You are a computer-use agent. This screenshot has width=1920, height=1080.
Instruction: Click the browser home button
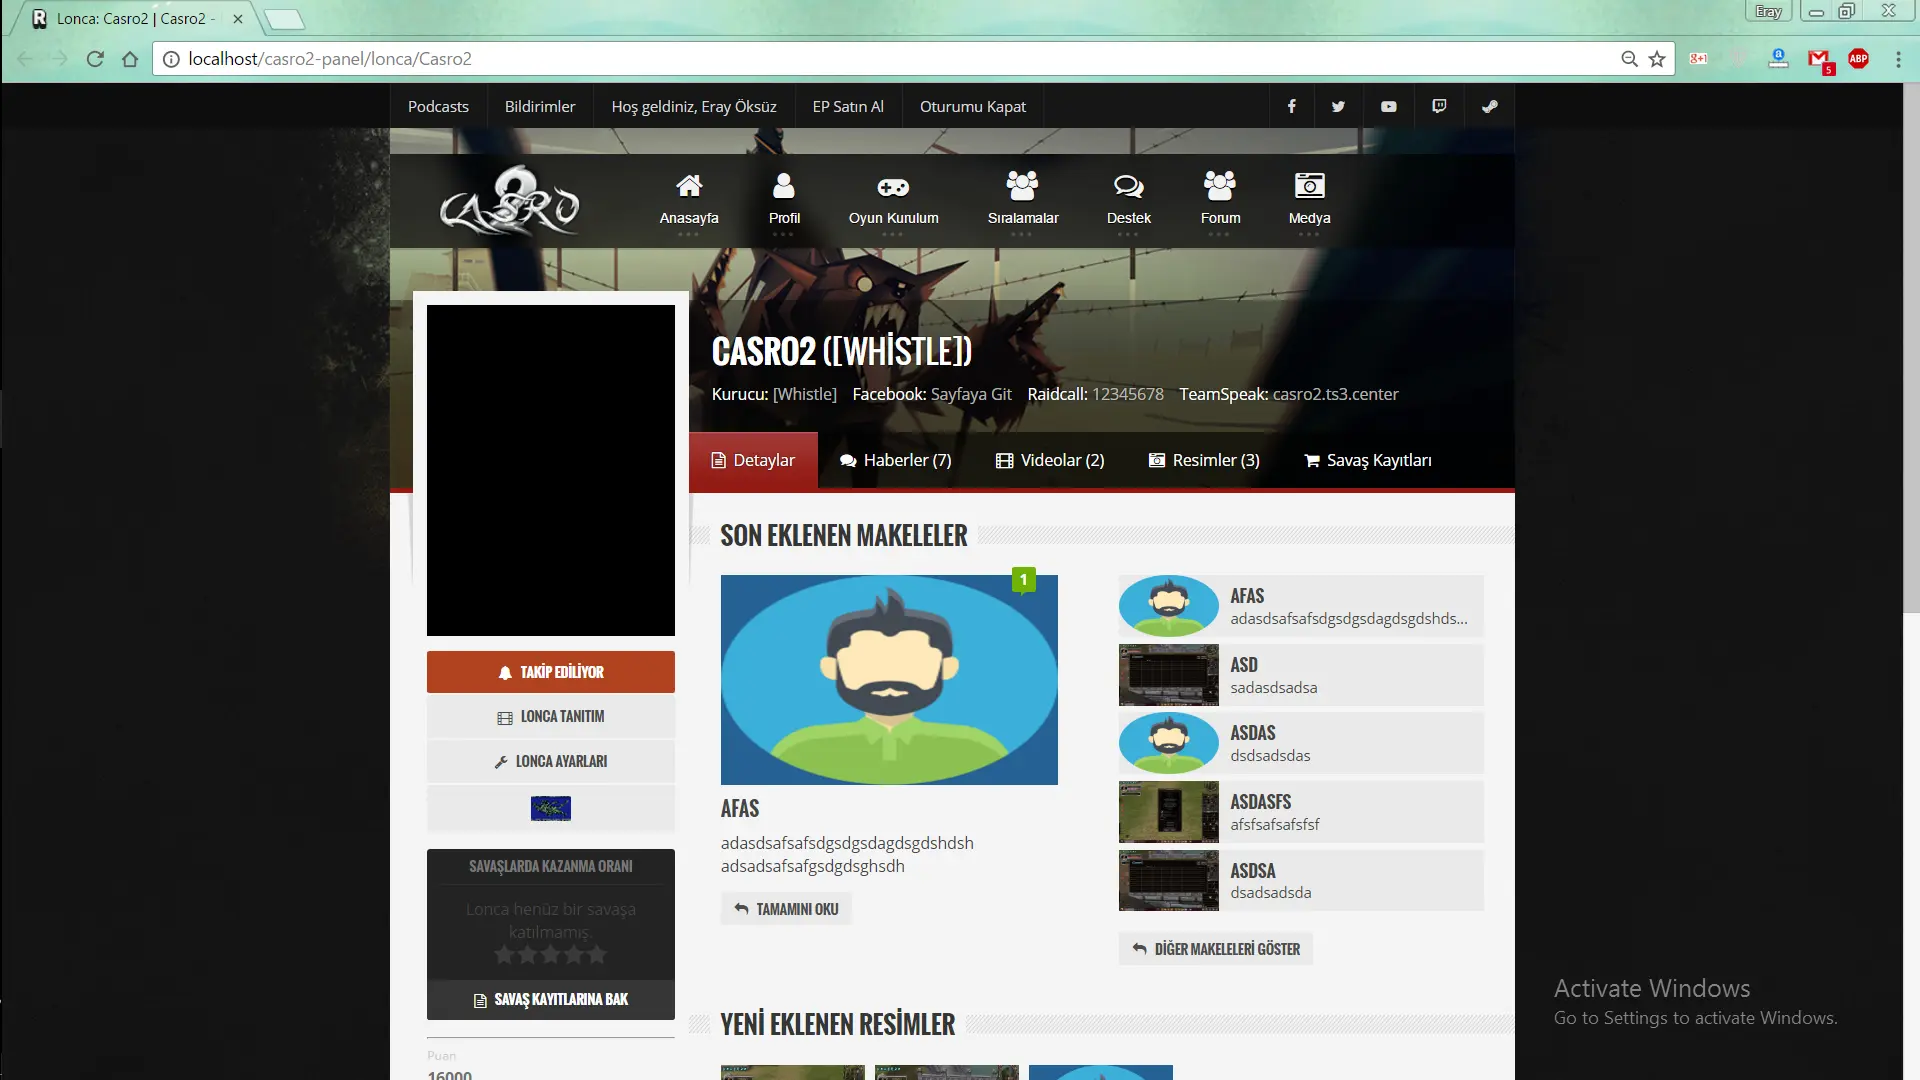pos(130,59)
